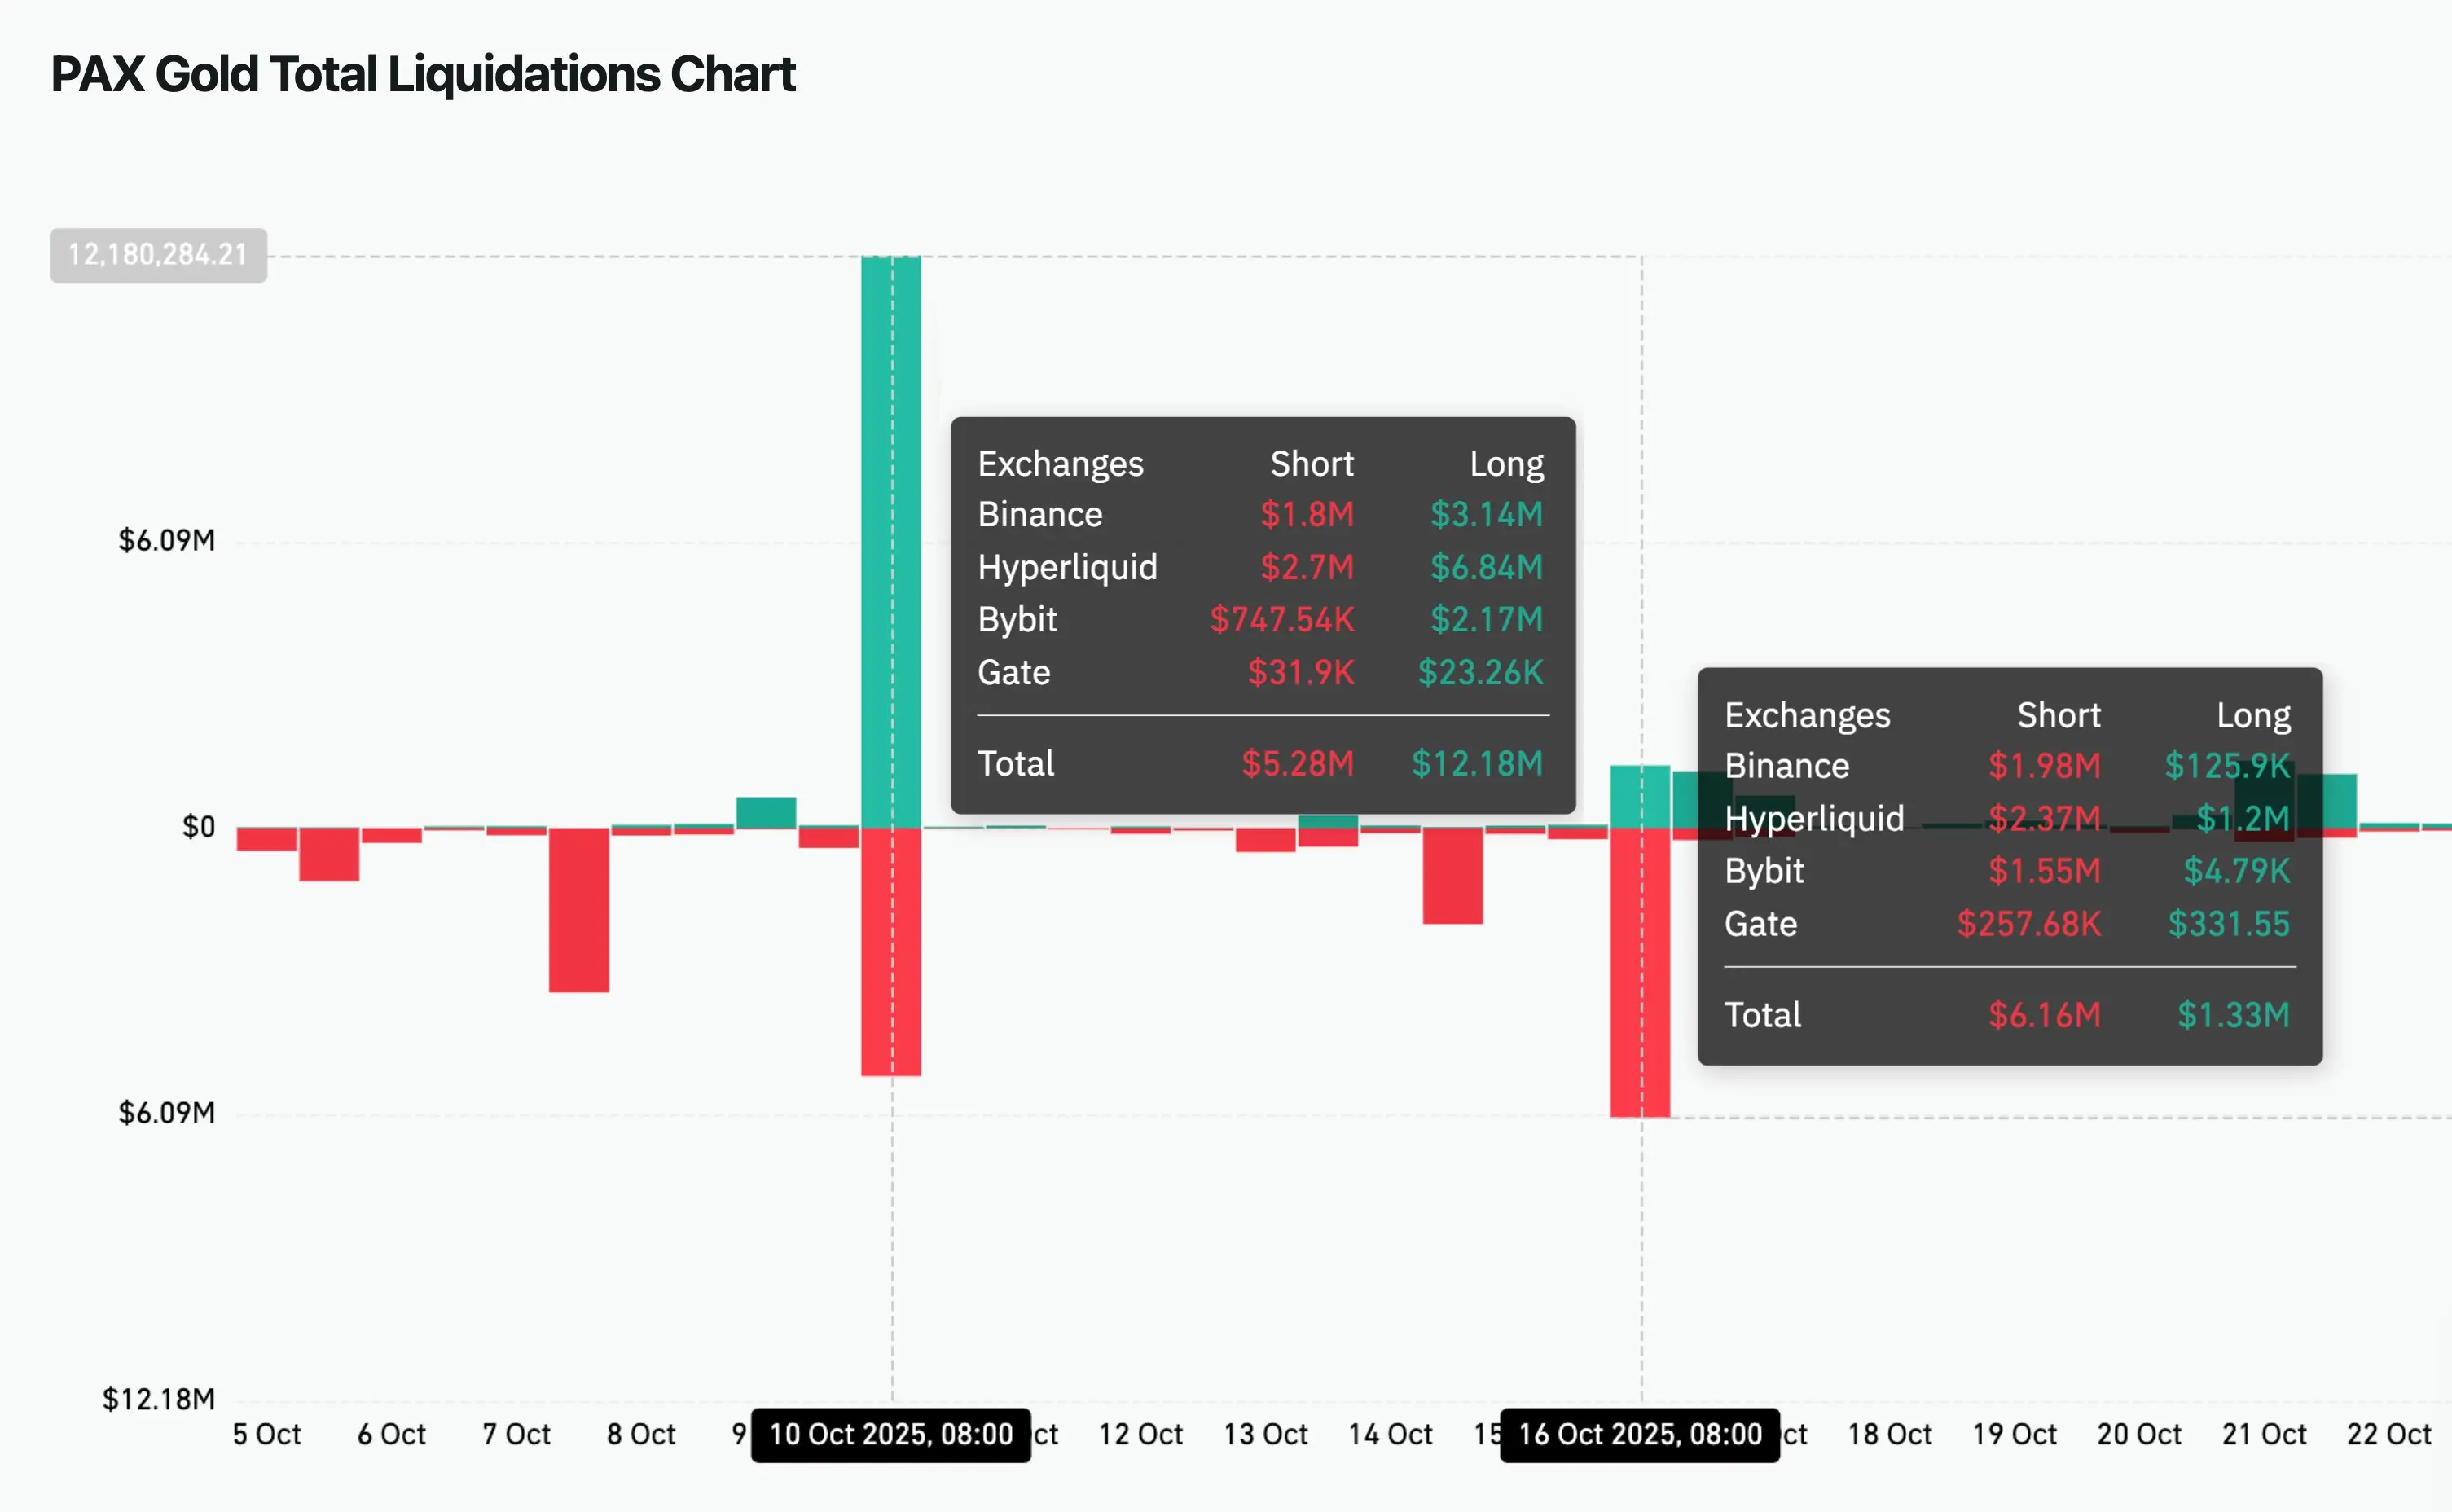
Task: Select the 16 Oct 2025, 08:00 time marker
Action: click(x=1639, y=1434)
